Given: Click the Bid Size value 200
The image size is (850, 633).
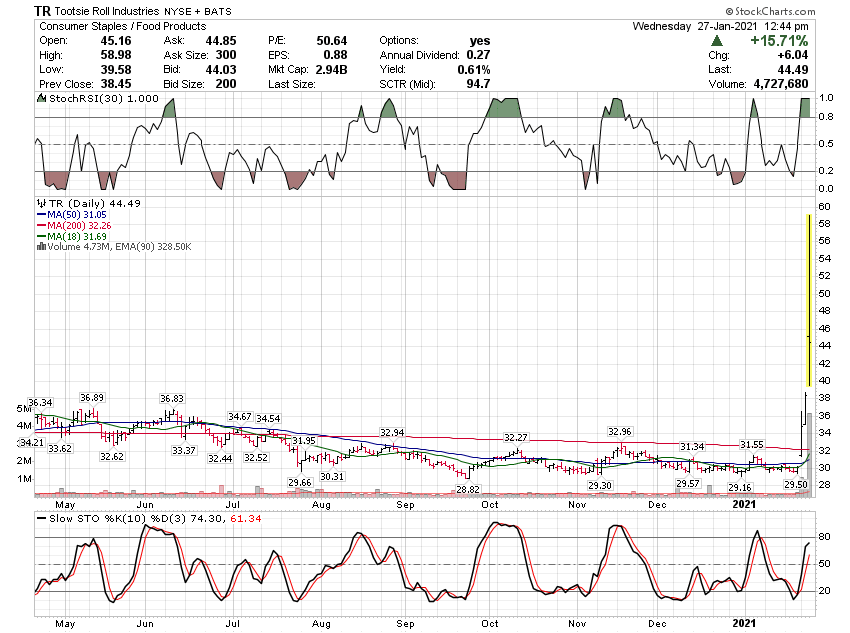Looking at the screenshot, I should pyautogui.click(x=226, y=84).
